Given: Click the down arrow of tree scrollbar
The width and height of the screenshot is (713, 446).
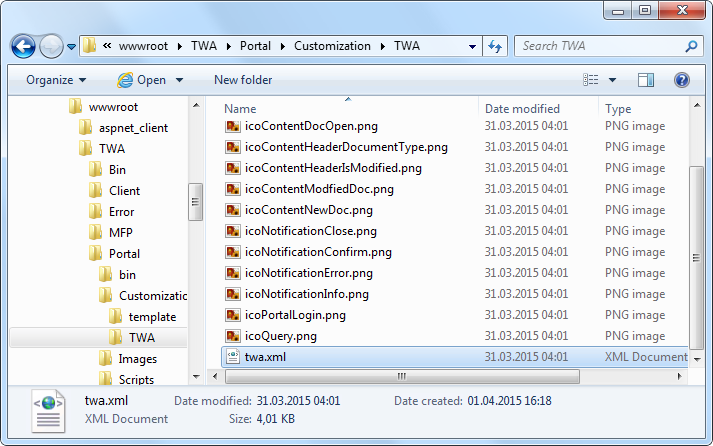Looking at the screenshot, I should pyautogui.click(x=196, y=377).
